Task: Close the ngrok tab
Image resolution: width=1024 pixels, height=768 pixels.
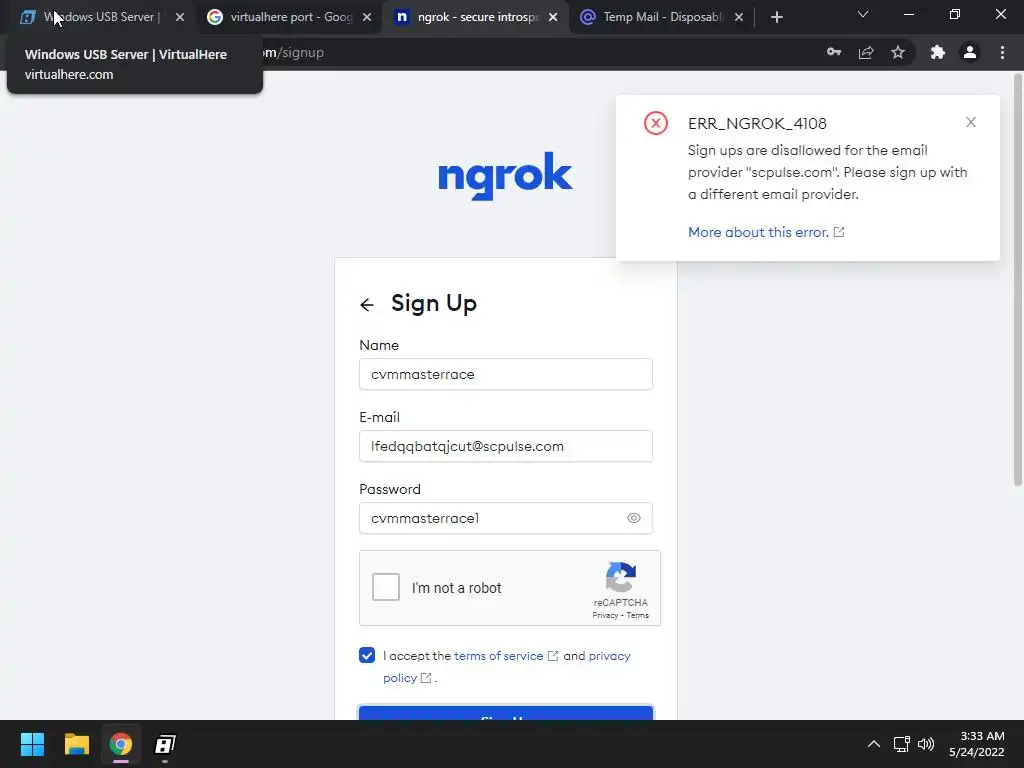Action: 553,17
